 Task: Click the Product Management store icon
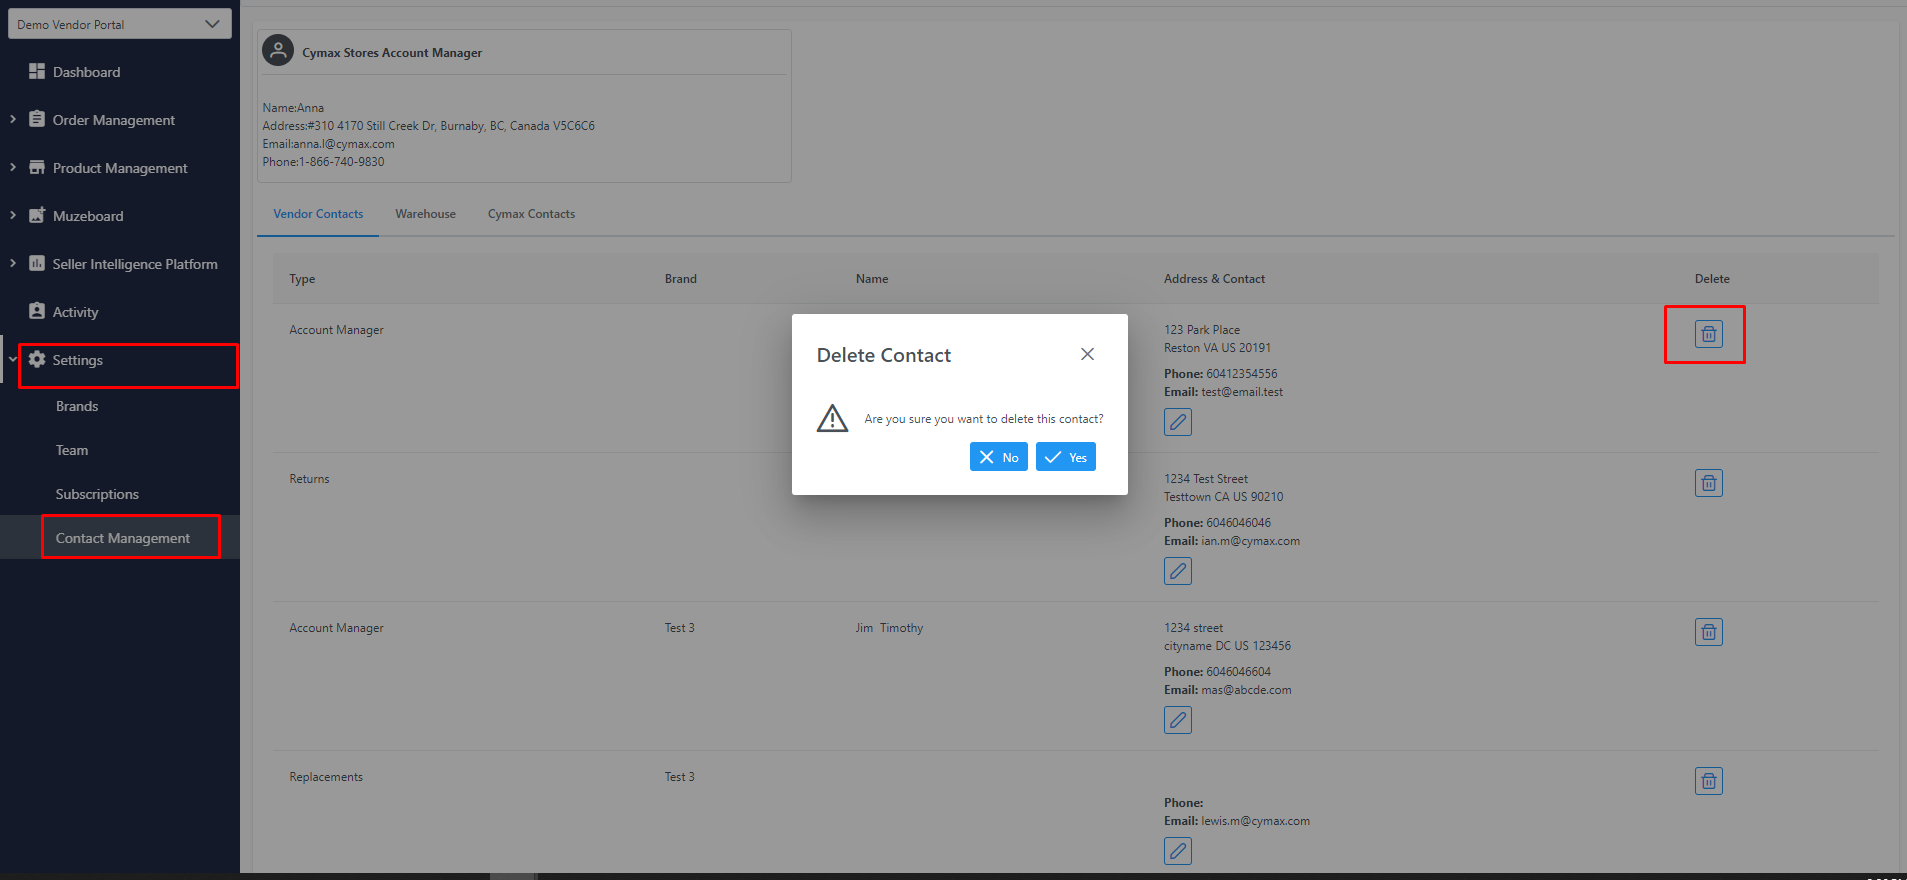click(x=37, y=167)
